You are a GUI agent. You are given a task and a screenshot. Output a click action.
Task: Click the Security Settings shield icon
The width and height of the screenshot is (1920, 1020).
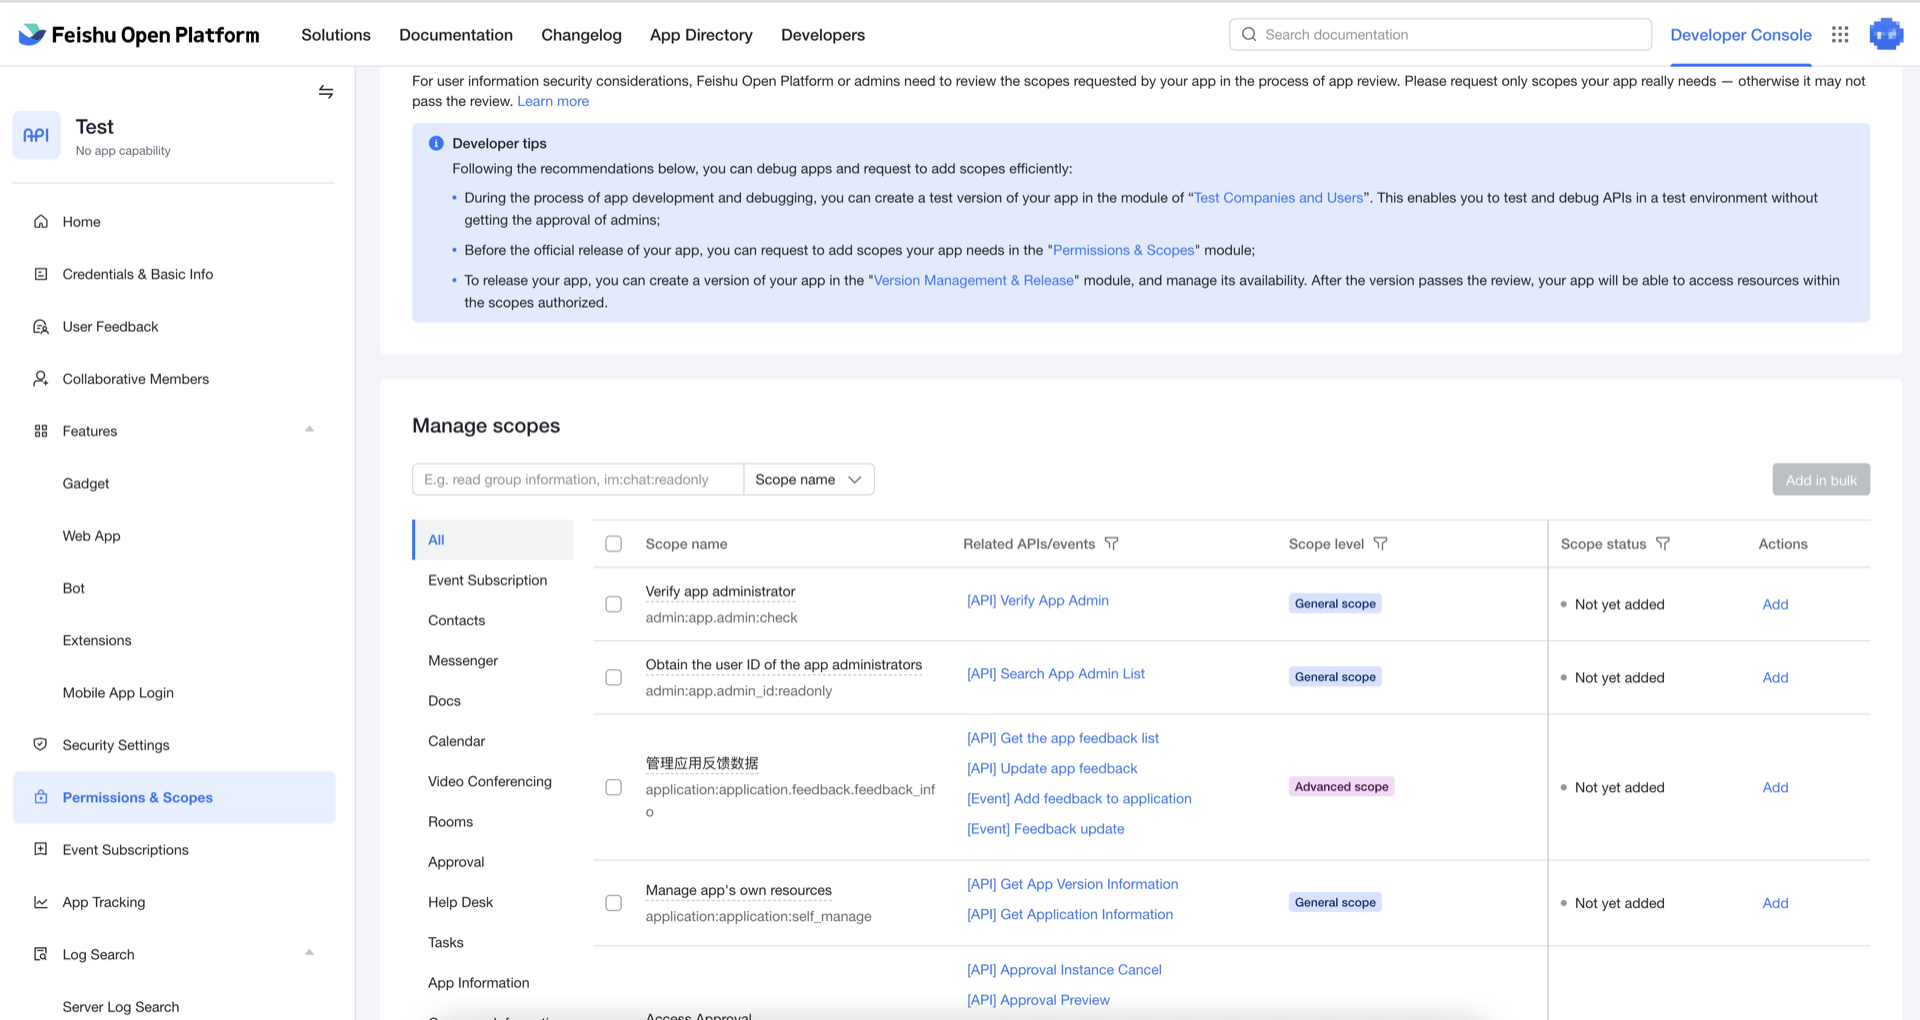[x=41, y=745]
